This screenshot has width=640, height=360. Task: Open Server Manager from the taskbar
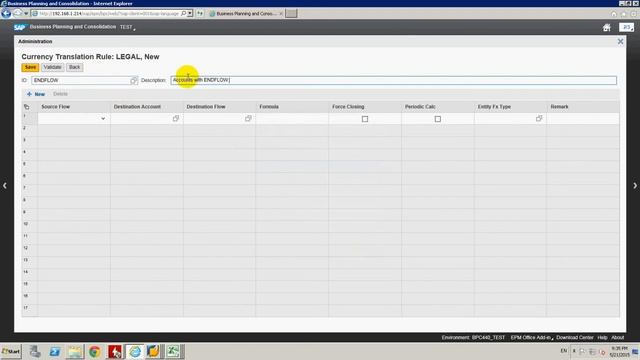coord(35,351)
